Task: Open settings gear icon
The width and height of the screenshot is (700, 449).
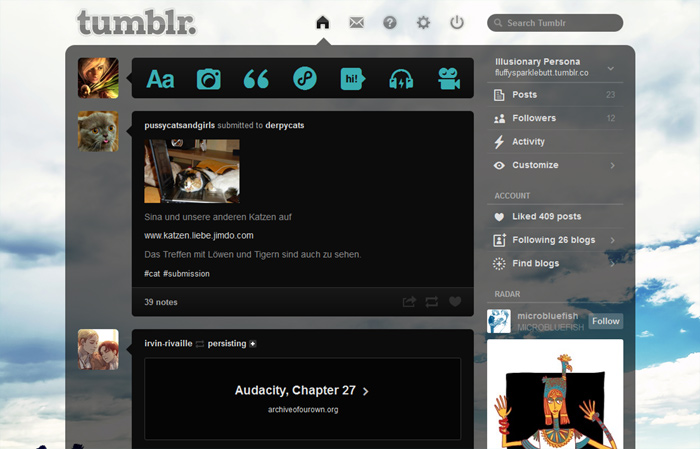Action: [x=423, y=22]
